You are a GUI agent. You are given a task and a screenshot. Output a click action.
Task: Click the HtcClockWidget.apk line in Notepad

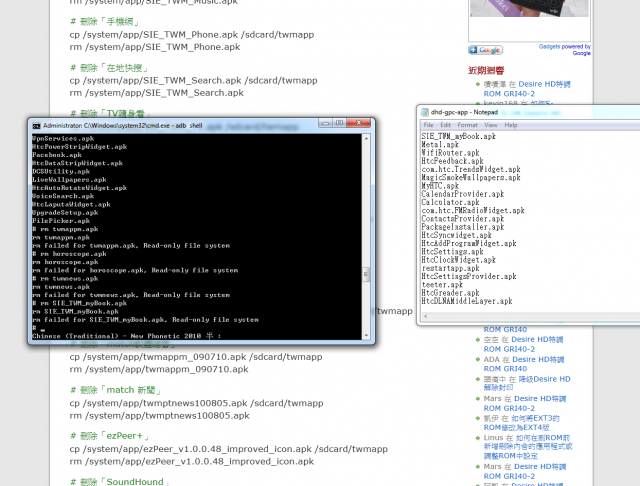[458, 260]
